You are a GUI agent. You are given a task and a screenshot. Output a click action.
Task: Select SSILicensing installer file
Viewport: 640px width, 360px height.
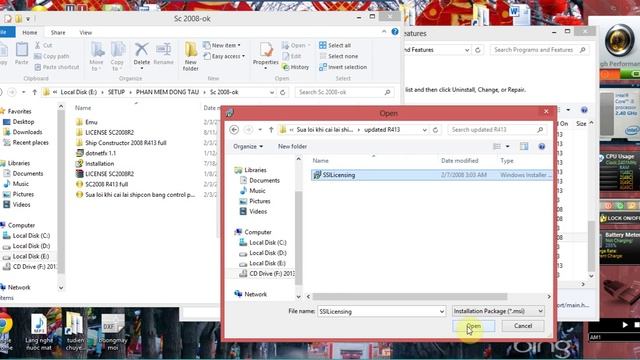click(x=431, y=175)
